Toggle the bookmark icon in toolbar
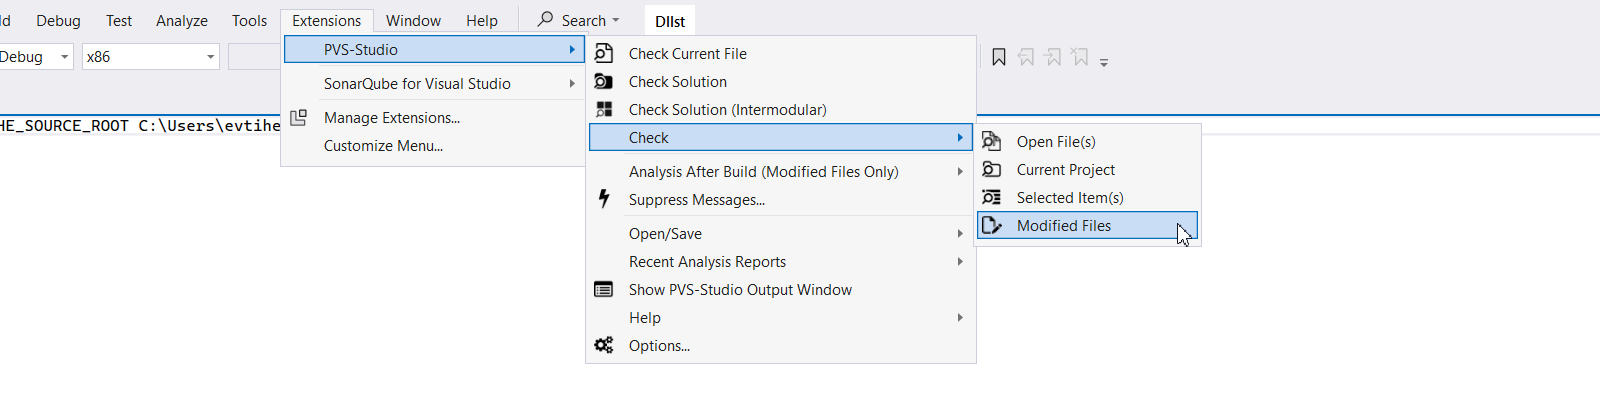The height and width of the screenshot is (400, 1600). pyautogui.click(x=998, y=57)
